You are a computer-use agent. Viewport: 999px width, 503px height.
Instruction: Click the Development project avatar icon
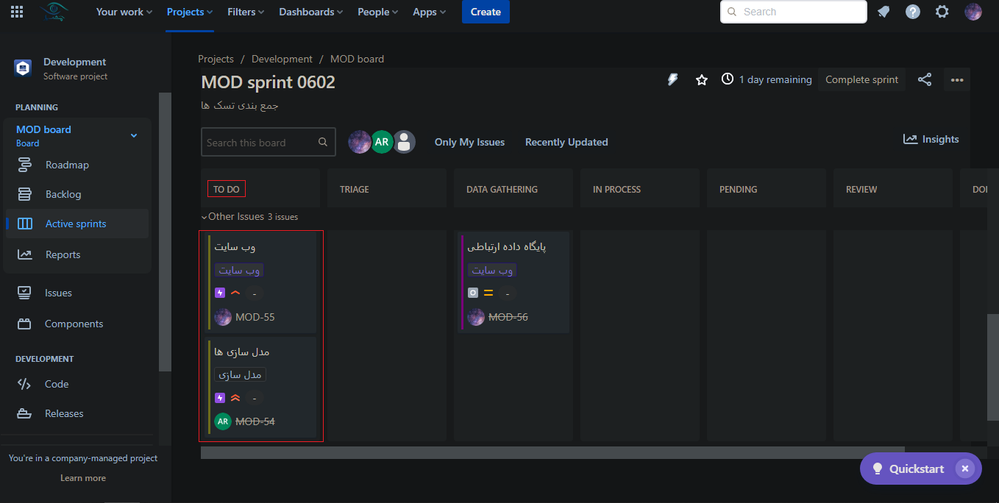pyautogui.click(x=23, y=68)
